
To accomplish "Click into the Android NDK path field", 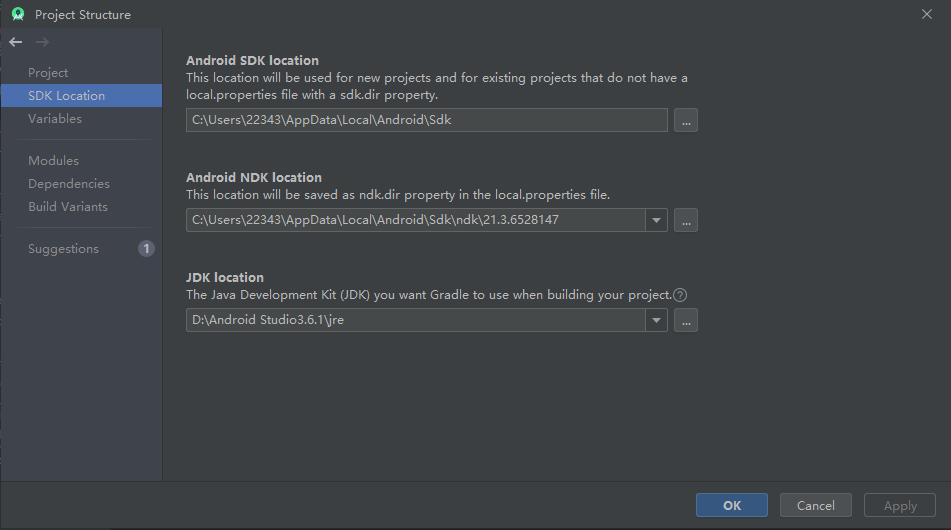I will point(415,220).
